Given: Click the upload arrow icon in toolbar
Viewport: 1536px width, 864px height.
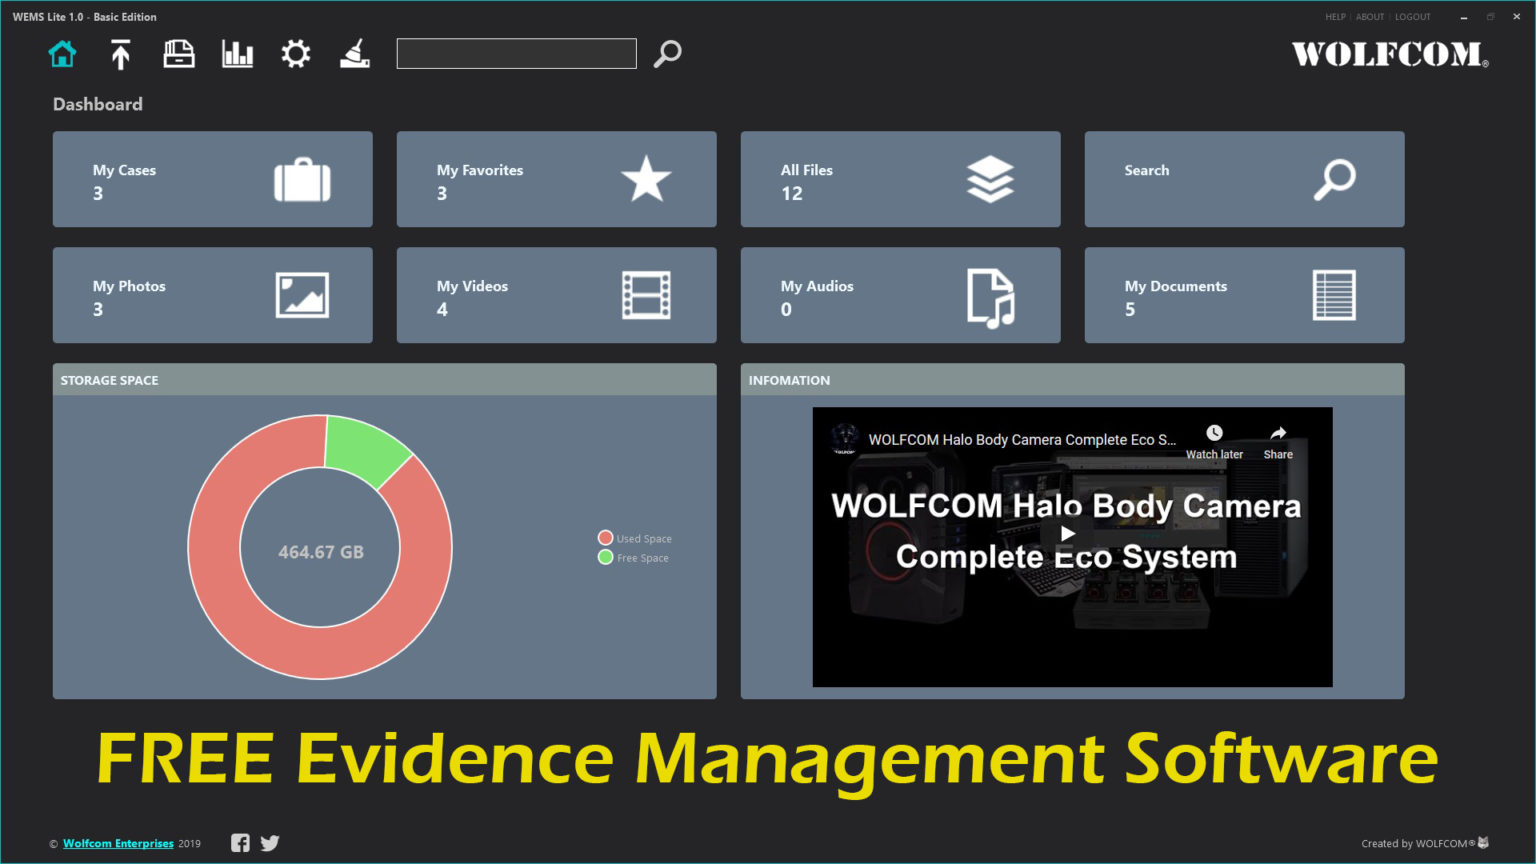Looking at the screenshot, I should tap(120, 54).
